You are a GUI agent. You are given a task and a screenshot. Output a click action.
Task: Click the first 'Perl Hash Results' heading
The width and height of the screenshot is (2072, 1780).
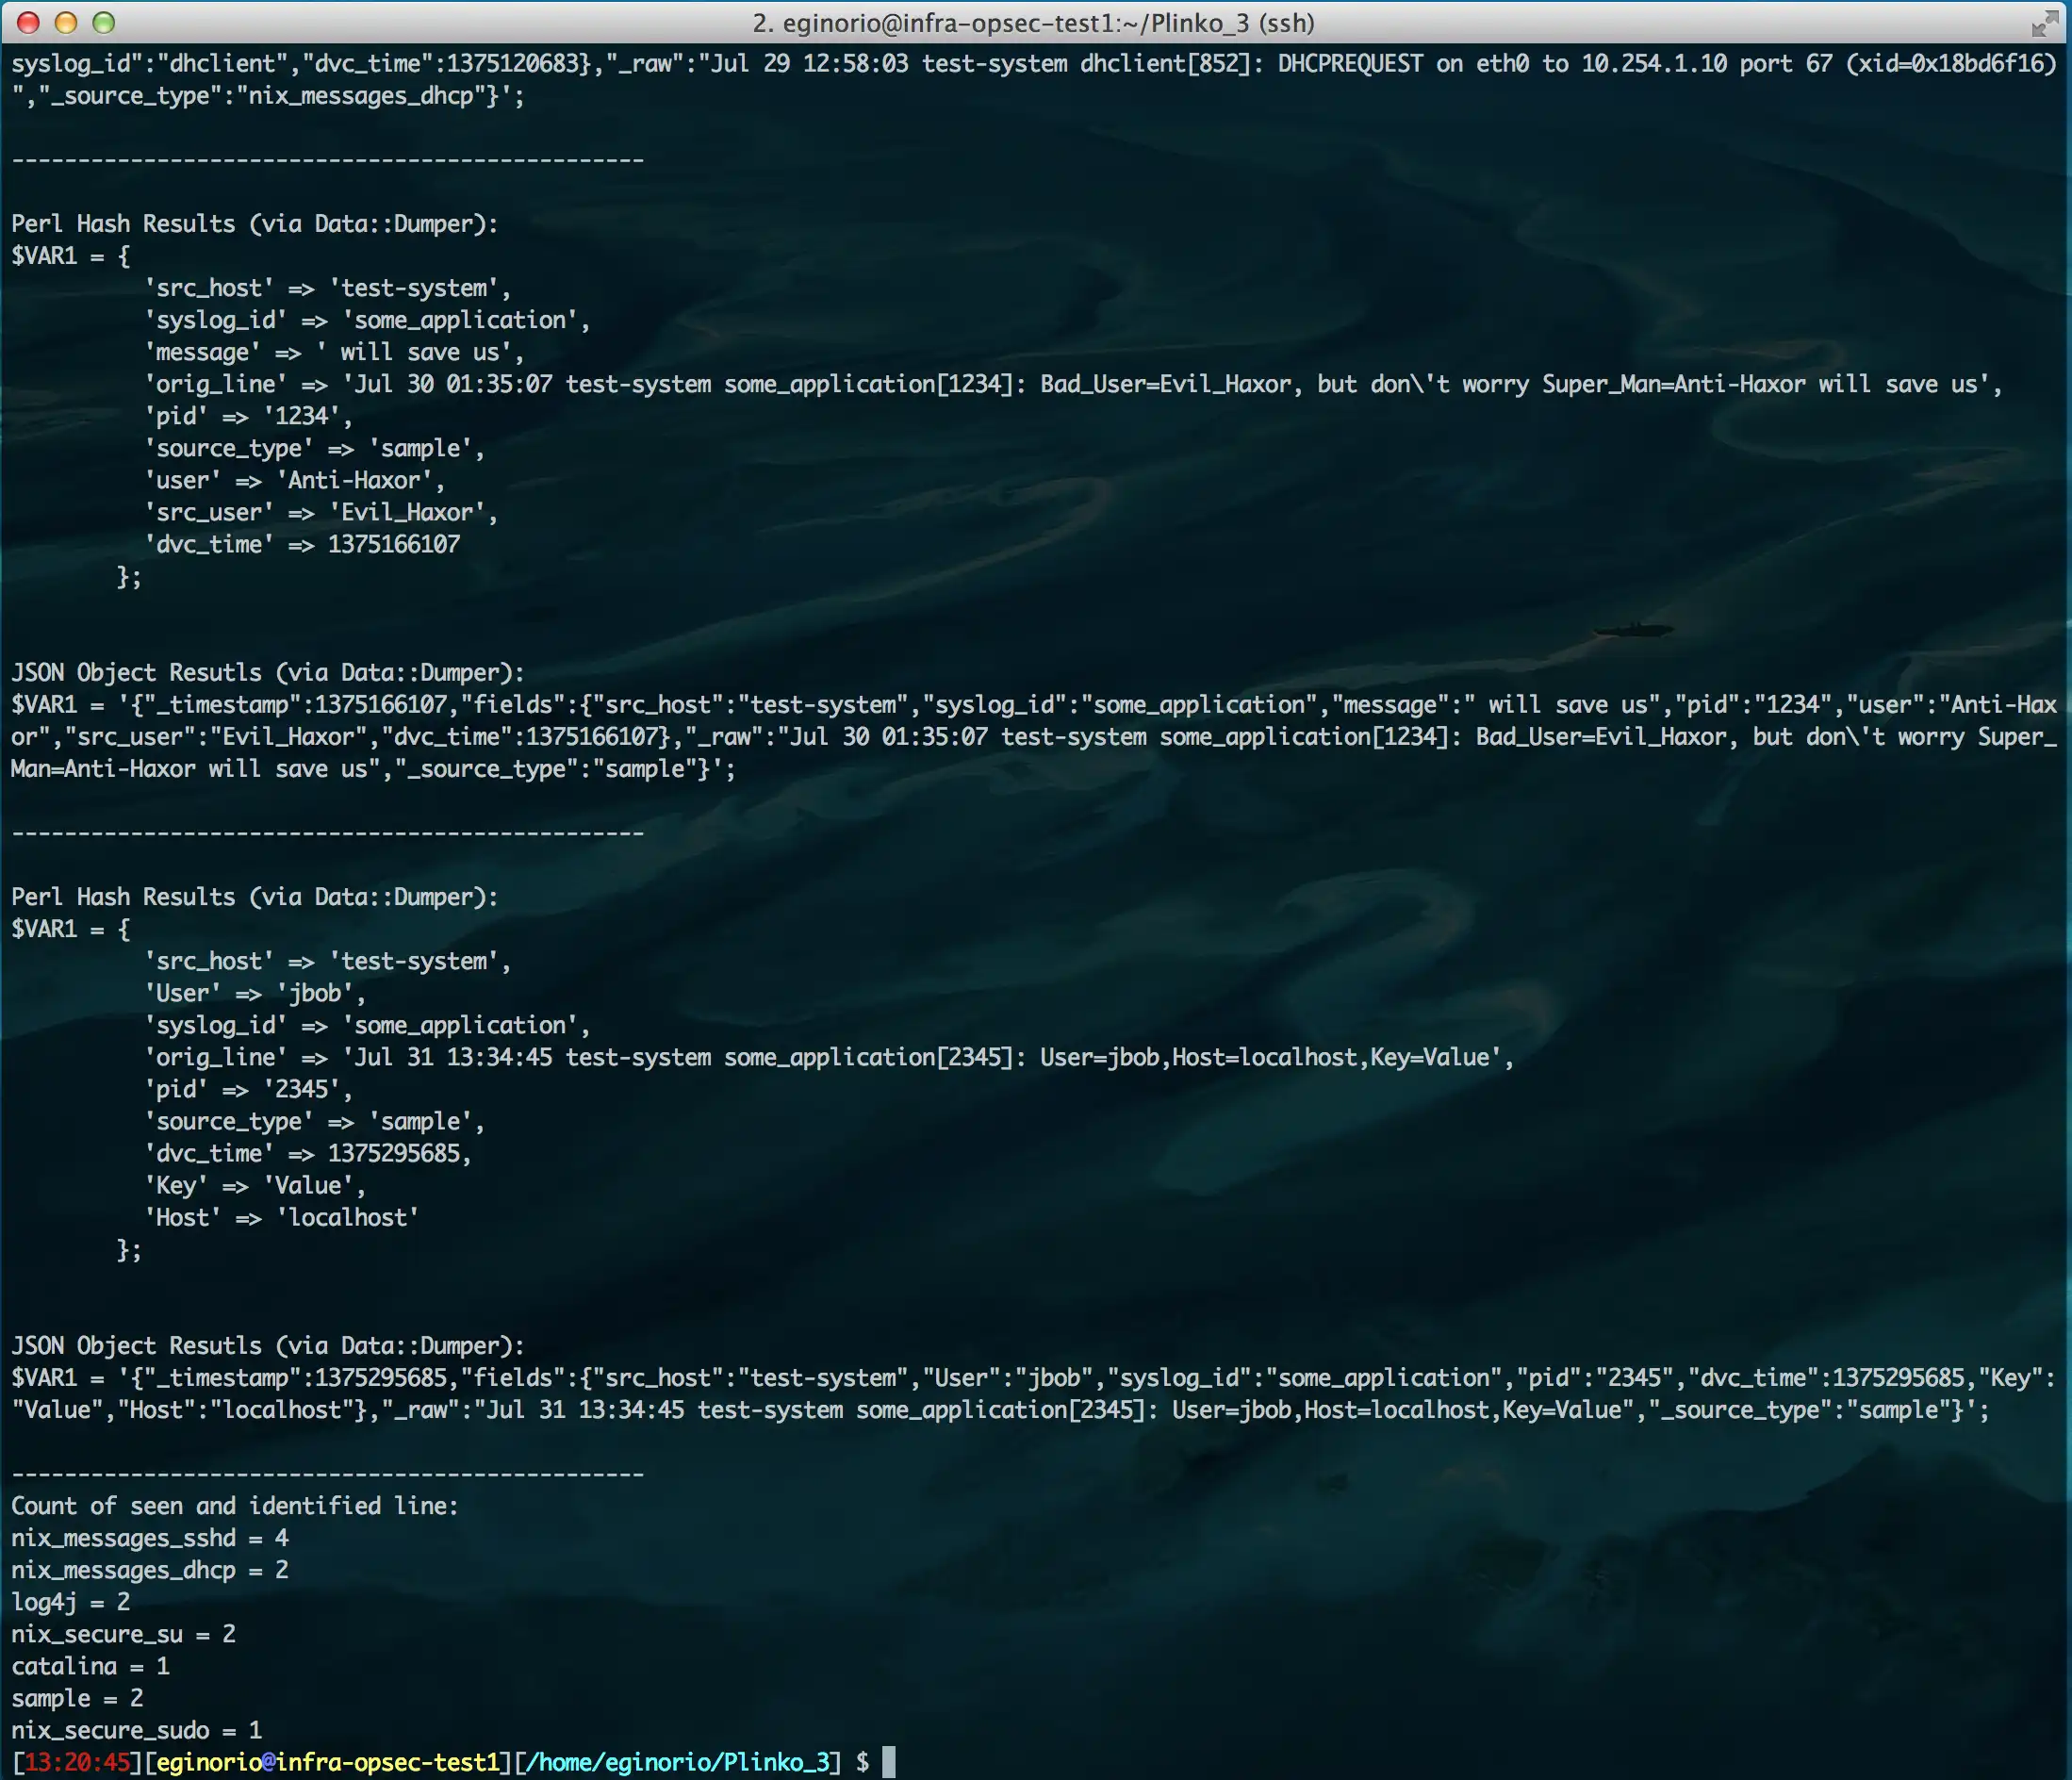(254, 223)
